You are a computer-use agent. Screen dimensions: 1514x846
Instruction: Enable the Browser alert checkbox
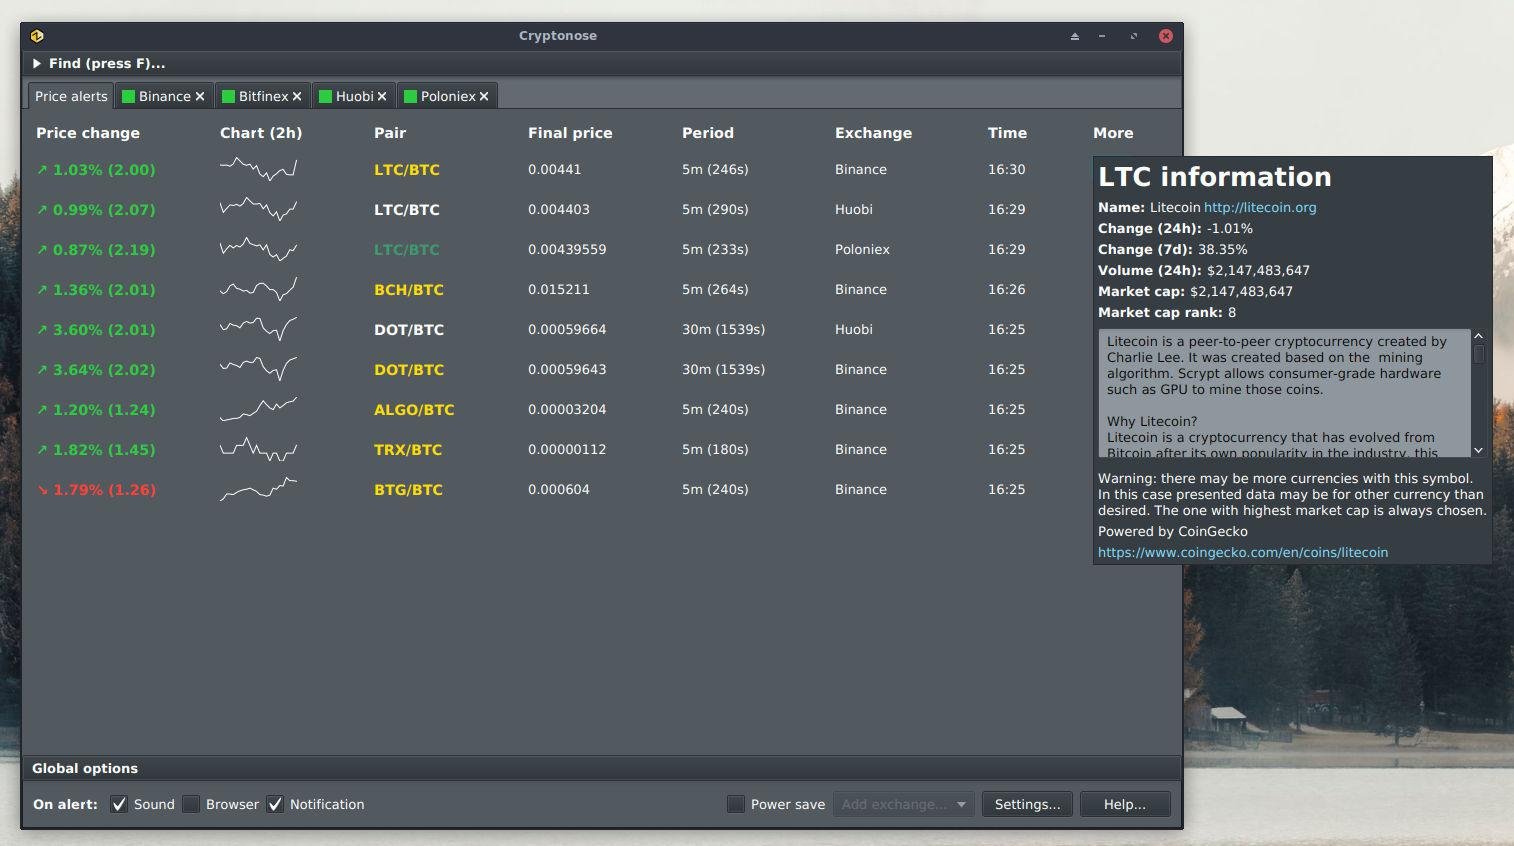tap(191, 804)
